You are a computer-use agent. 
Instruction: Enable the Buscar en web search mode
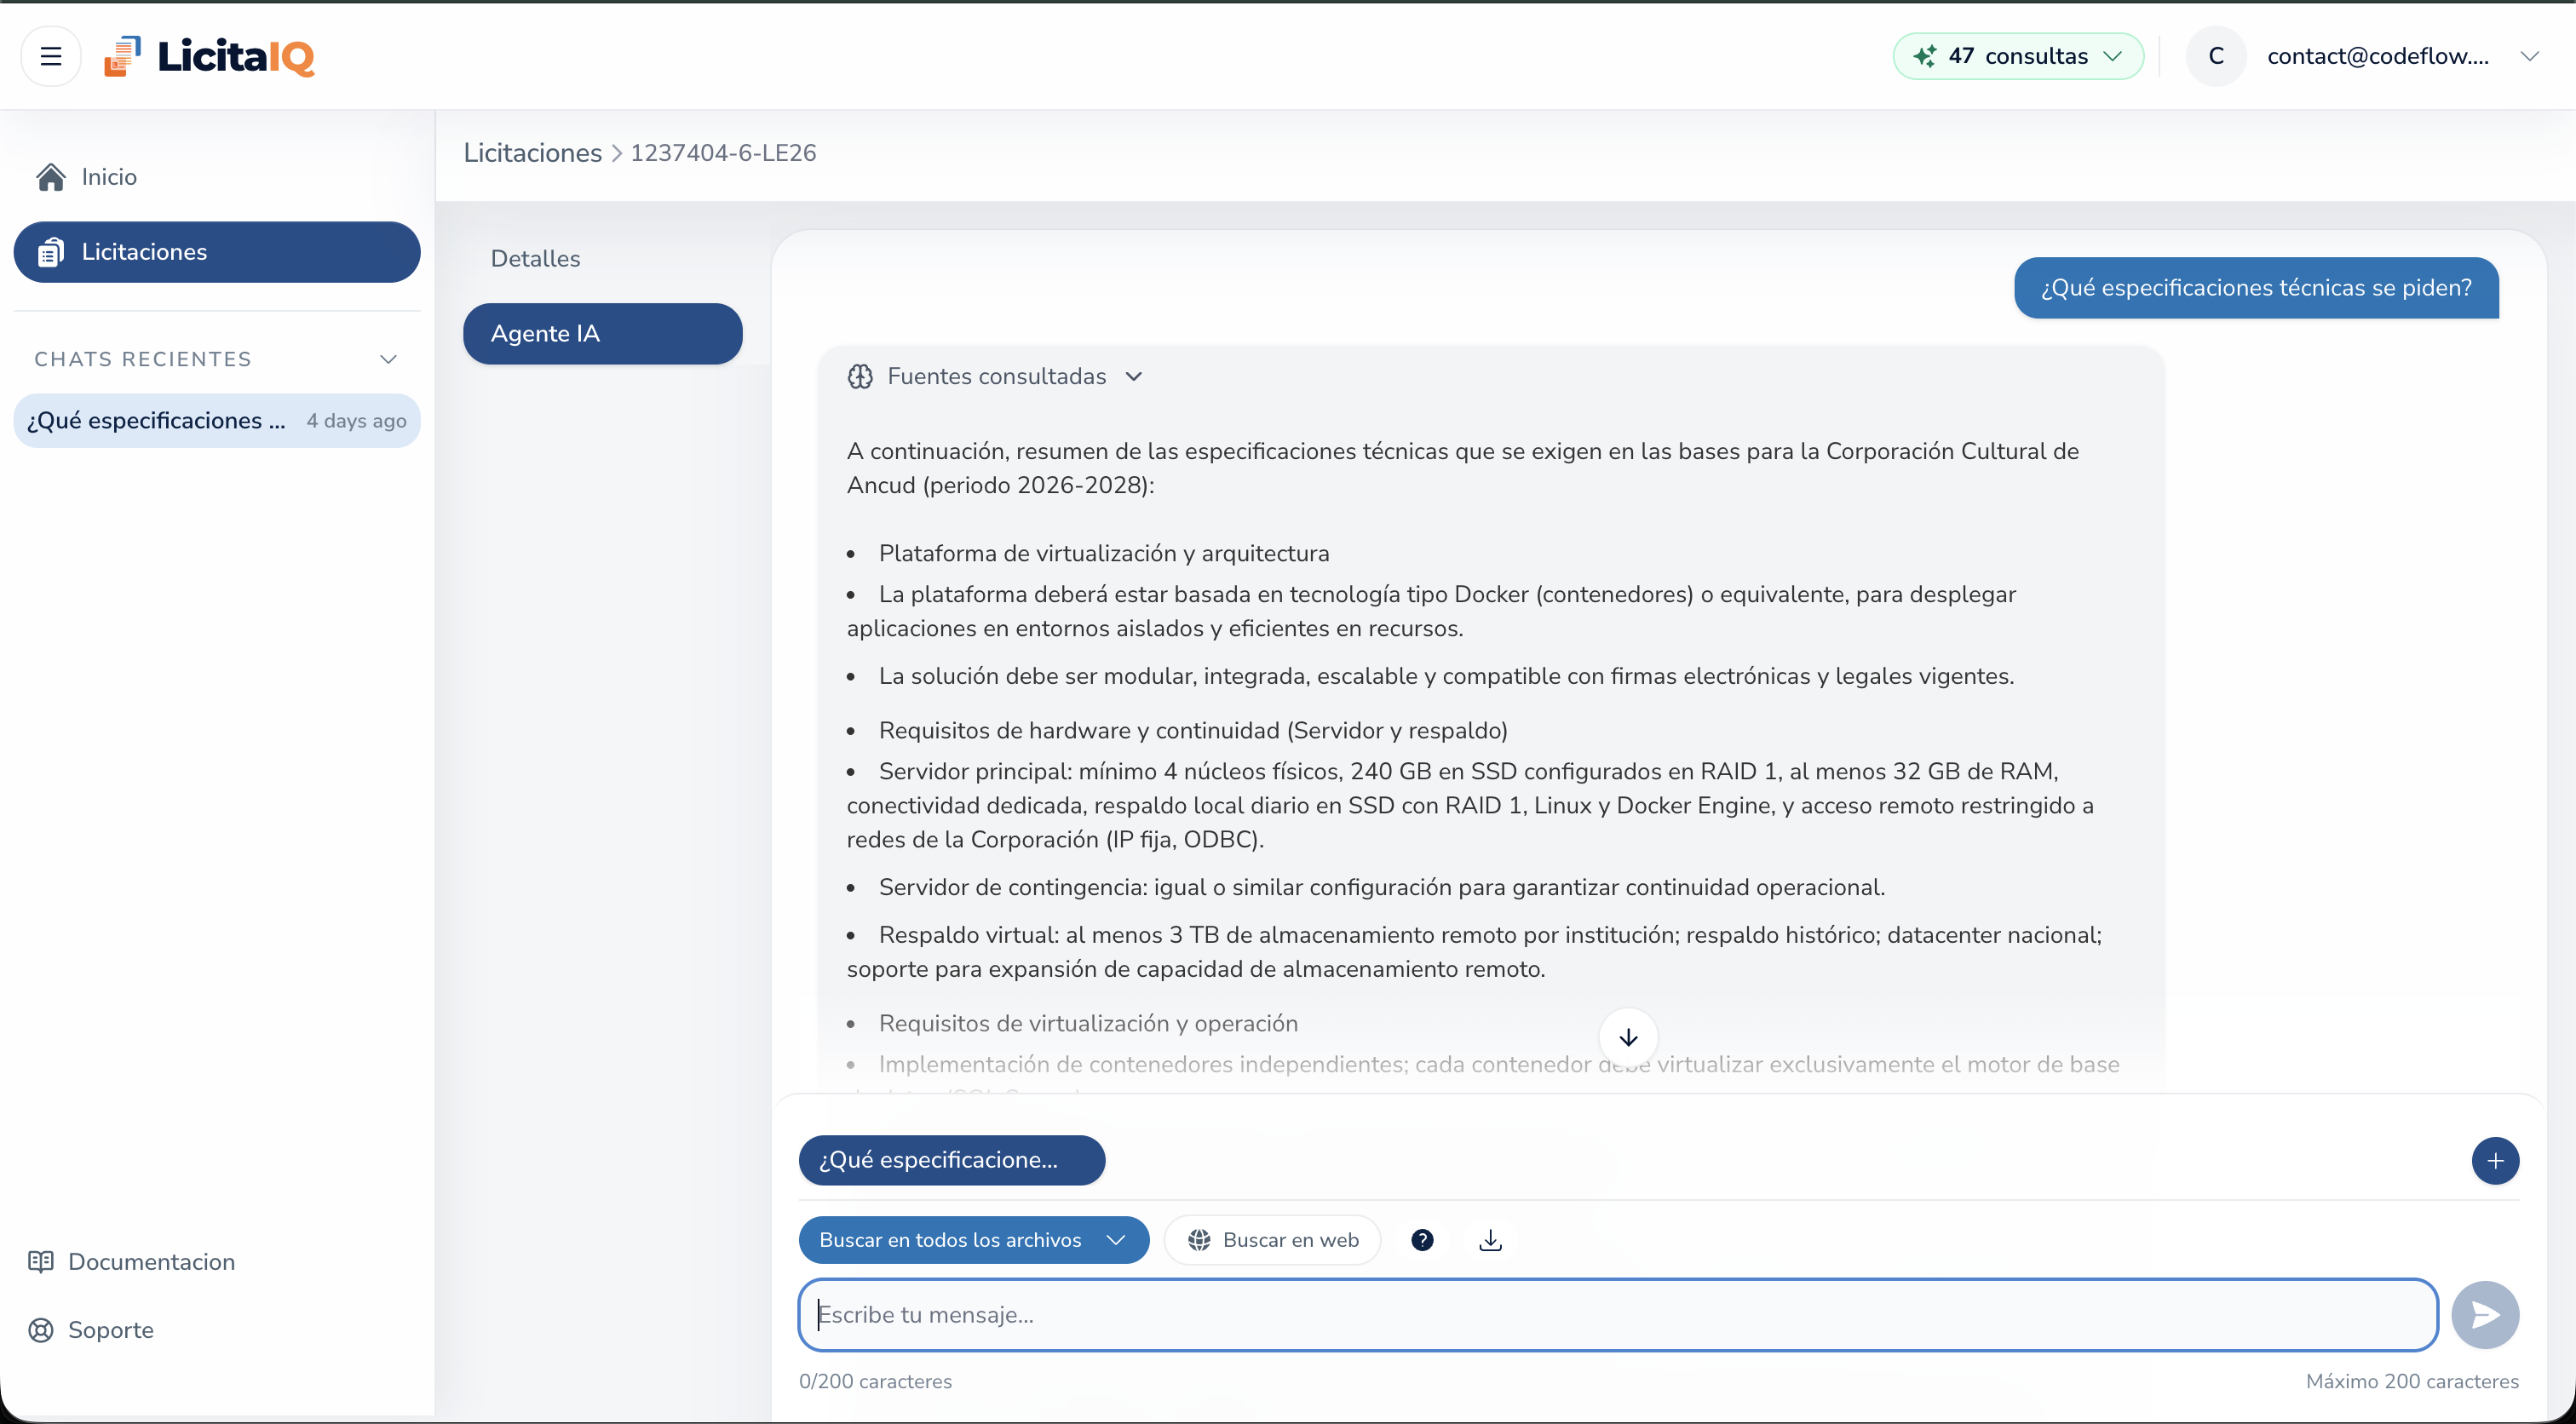pos(1272,1239)
